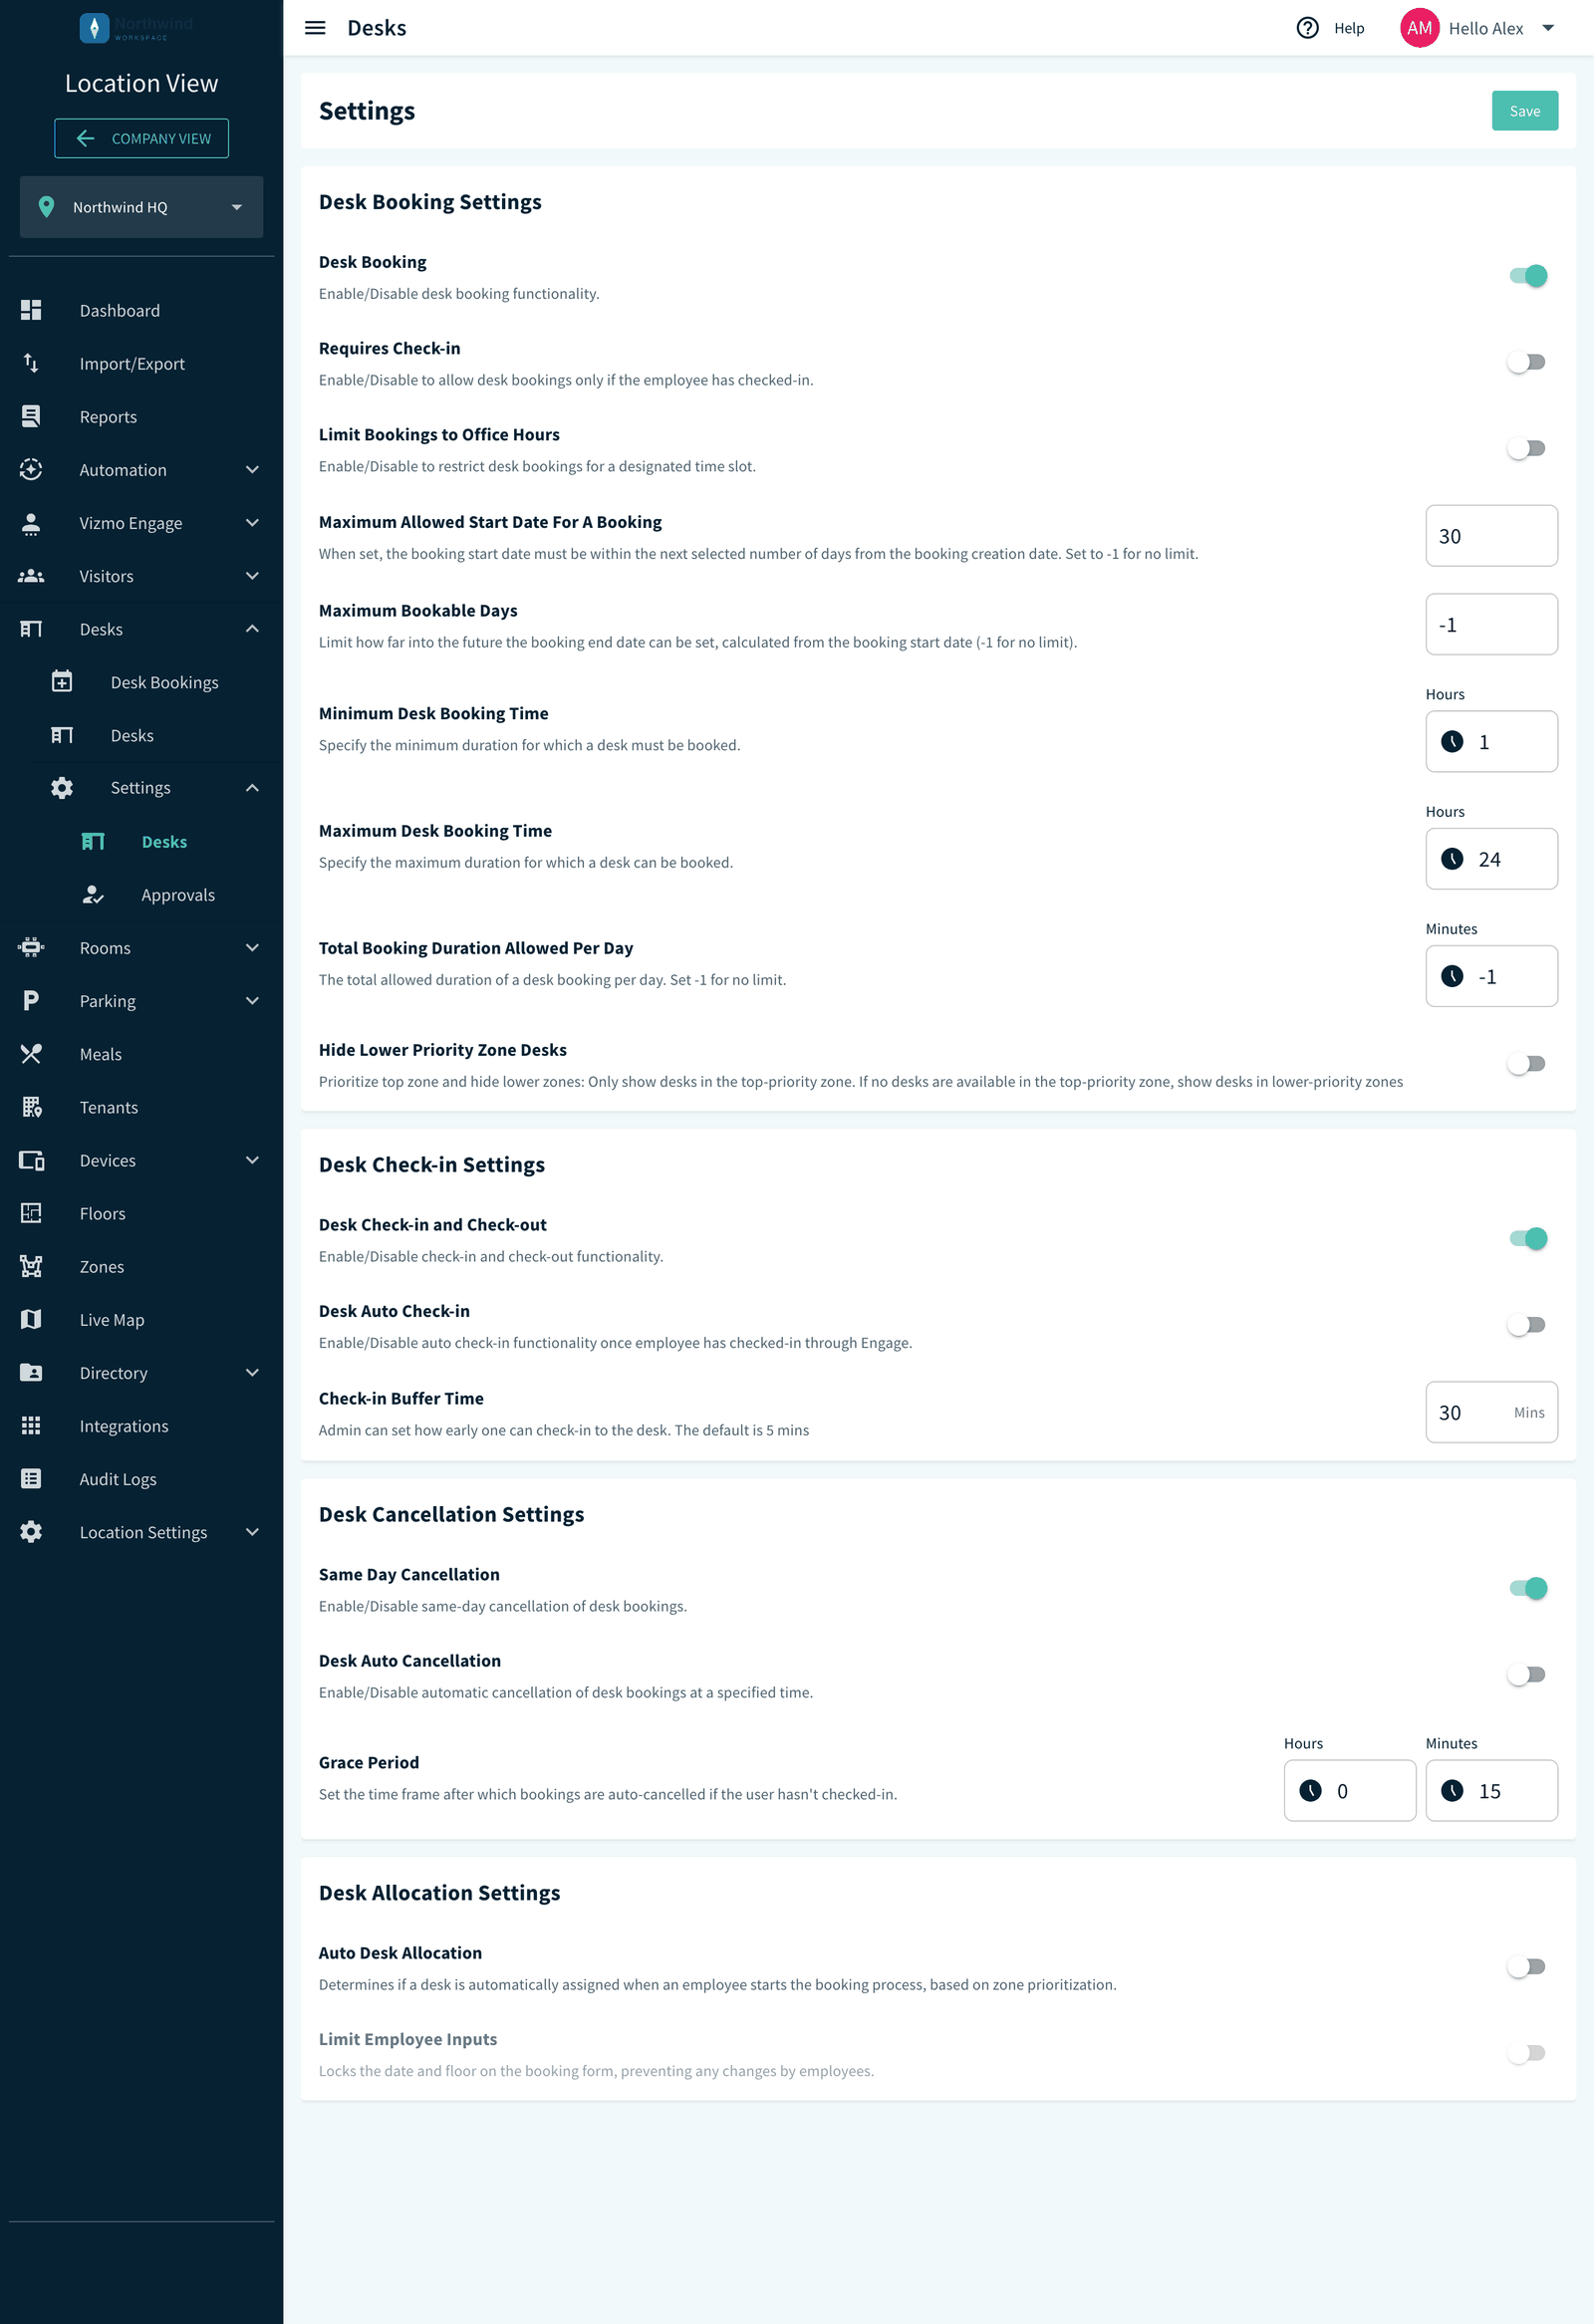Open the Hello Alex user dropdown arrow

[1547, 28]
